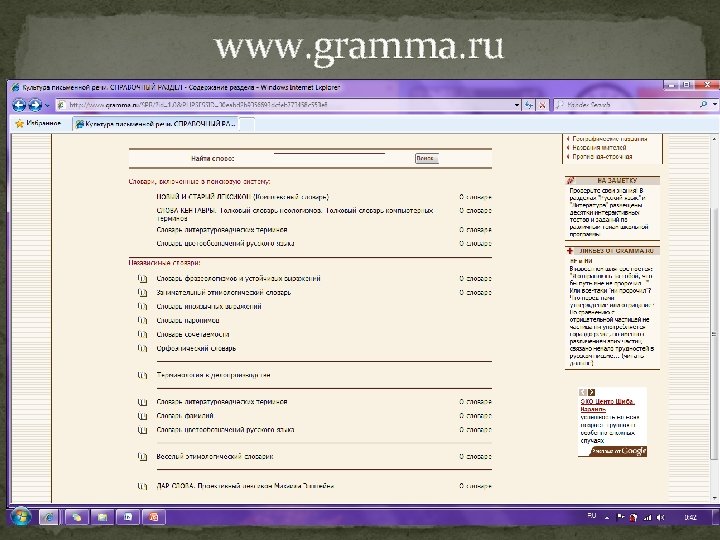Open Словарь фамилий link

(185, 416)
